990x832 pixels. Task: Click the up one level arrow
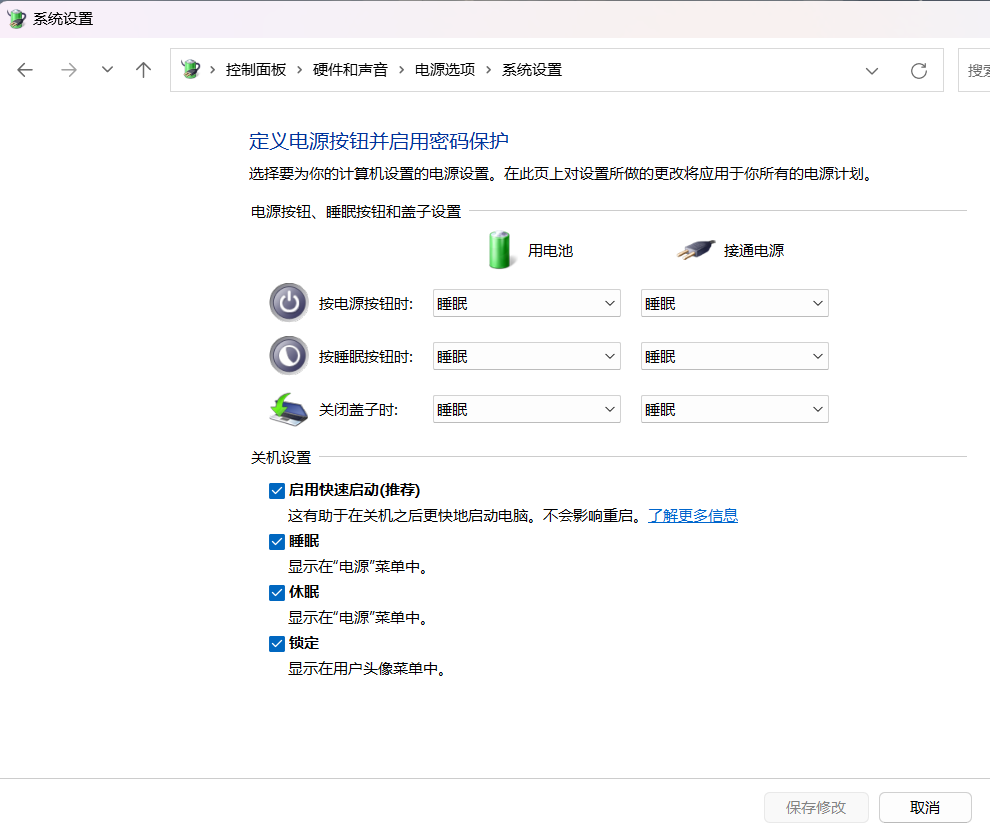(143, 70)
